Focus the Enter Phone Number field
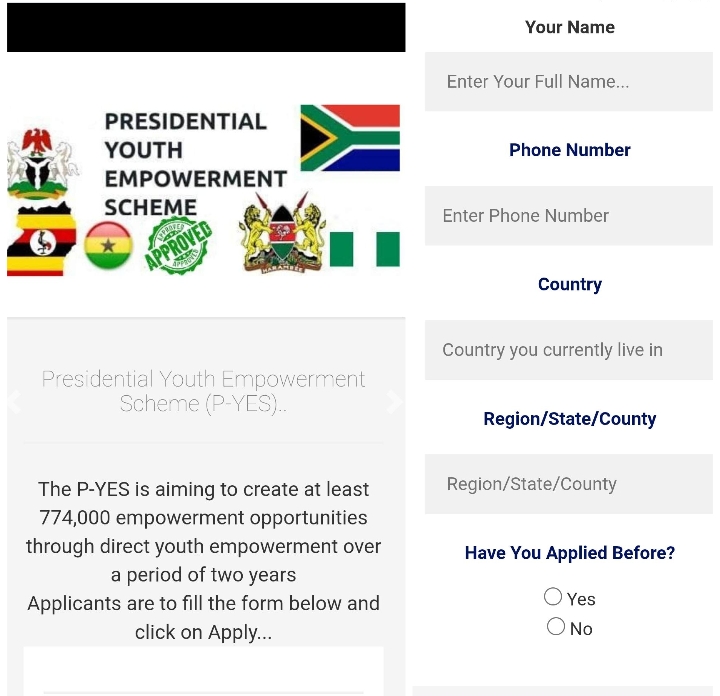720x696 pixels. 568,216
